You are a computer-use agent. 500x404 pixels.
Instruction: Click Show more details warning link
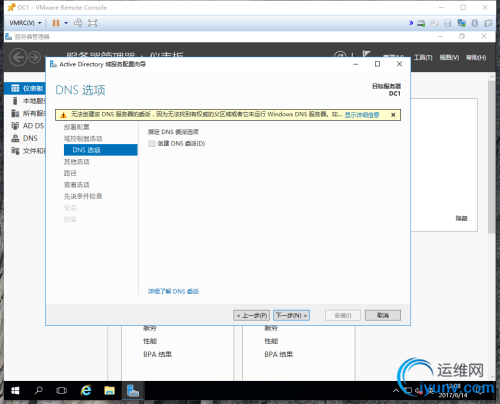point(362,115)
